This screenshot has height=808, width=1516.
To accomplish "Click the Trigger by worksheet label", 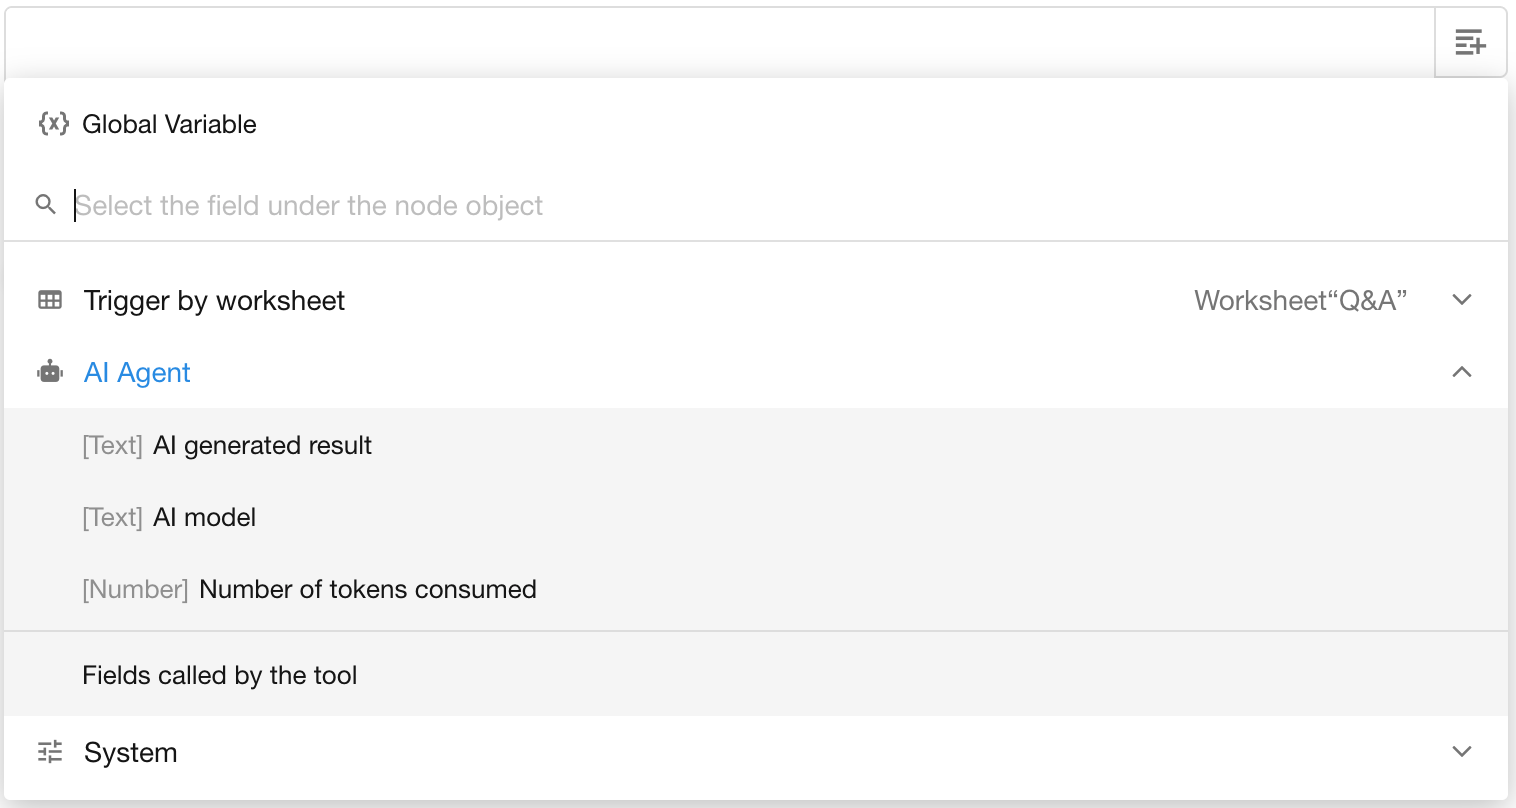I will pyautogui.click(x=214, y=300).
